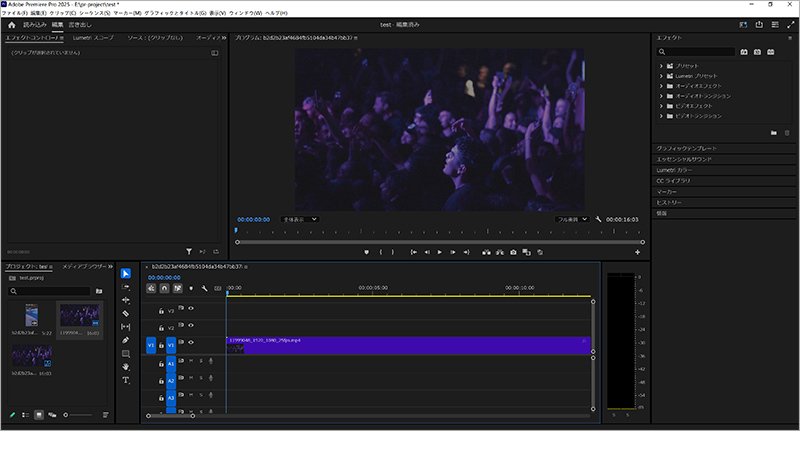This screenshot has width=800, height=451.
Task: Toggle Linked Selection in timeline
Action: click(177, 288)
